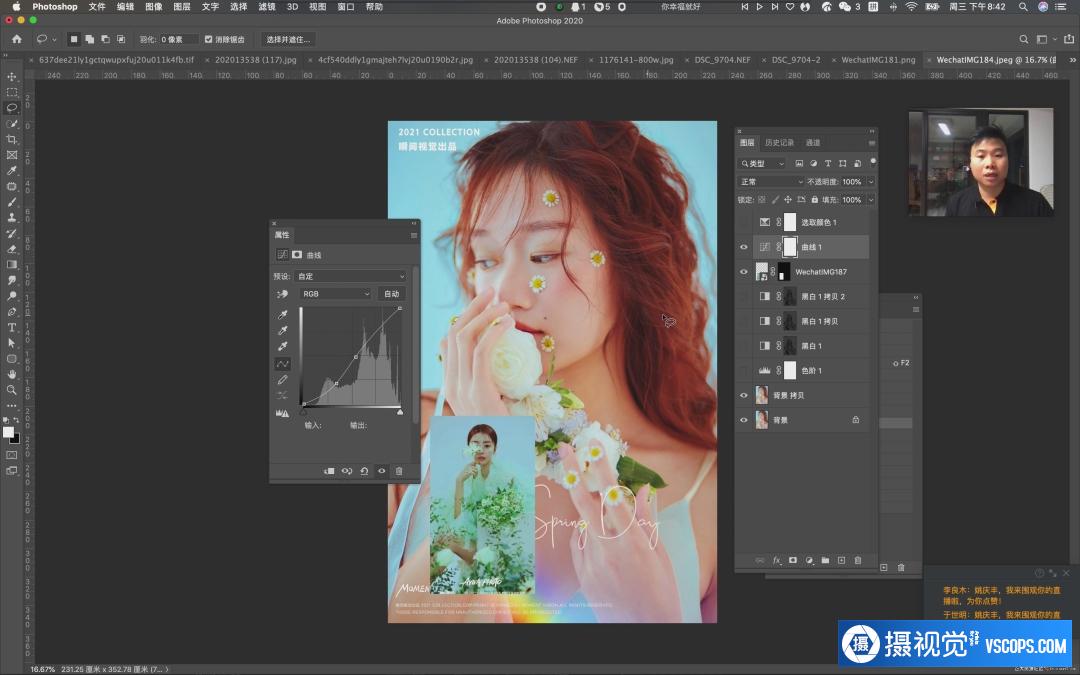Open the Layers panel flyout menu
Screen dimensions: 1080x675
871,143
